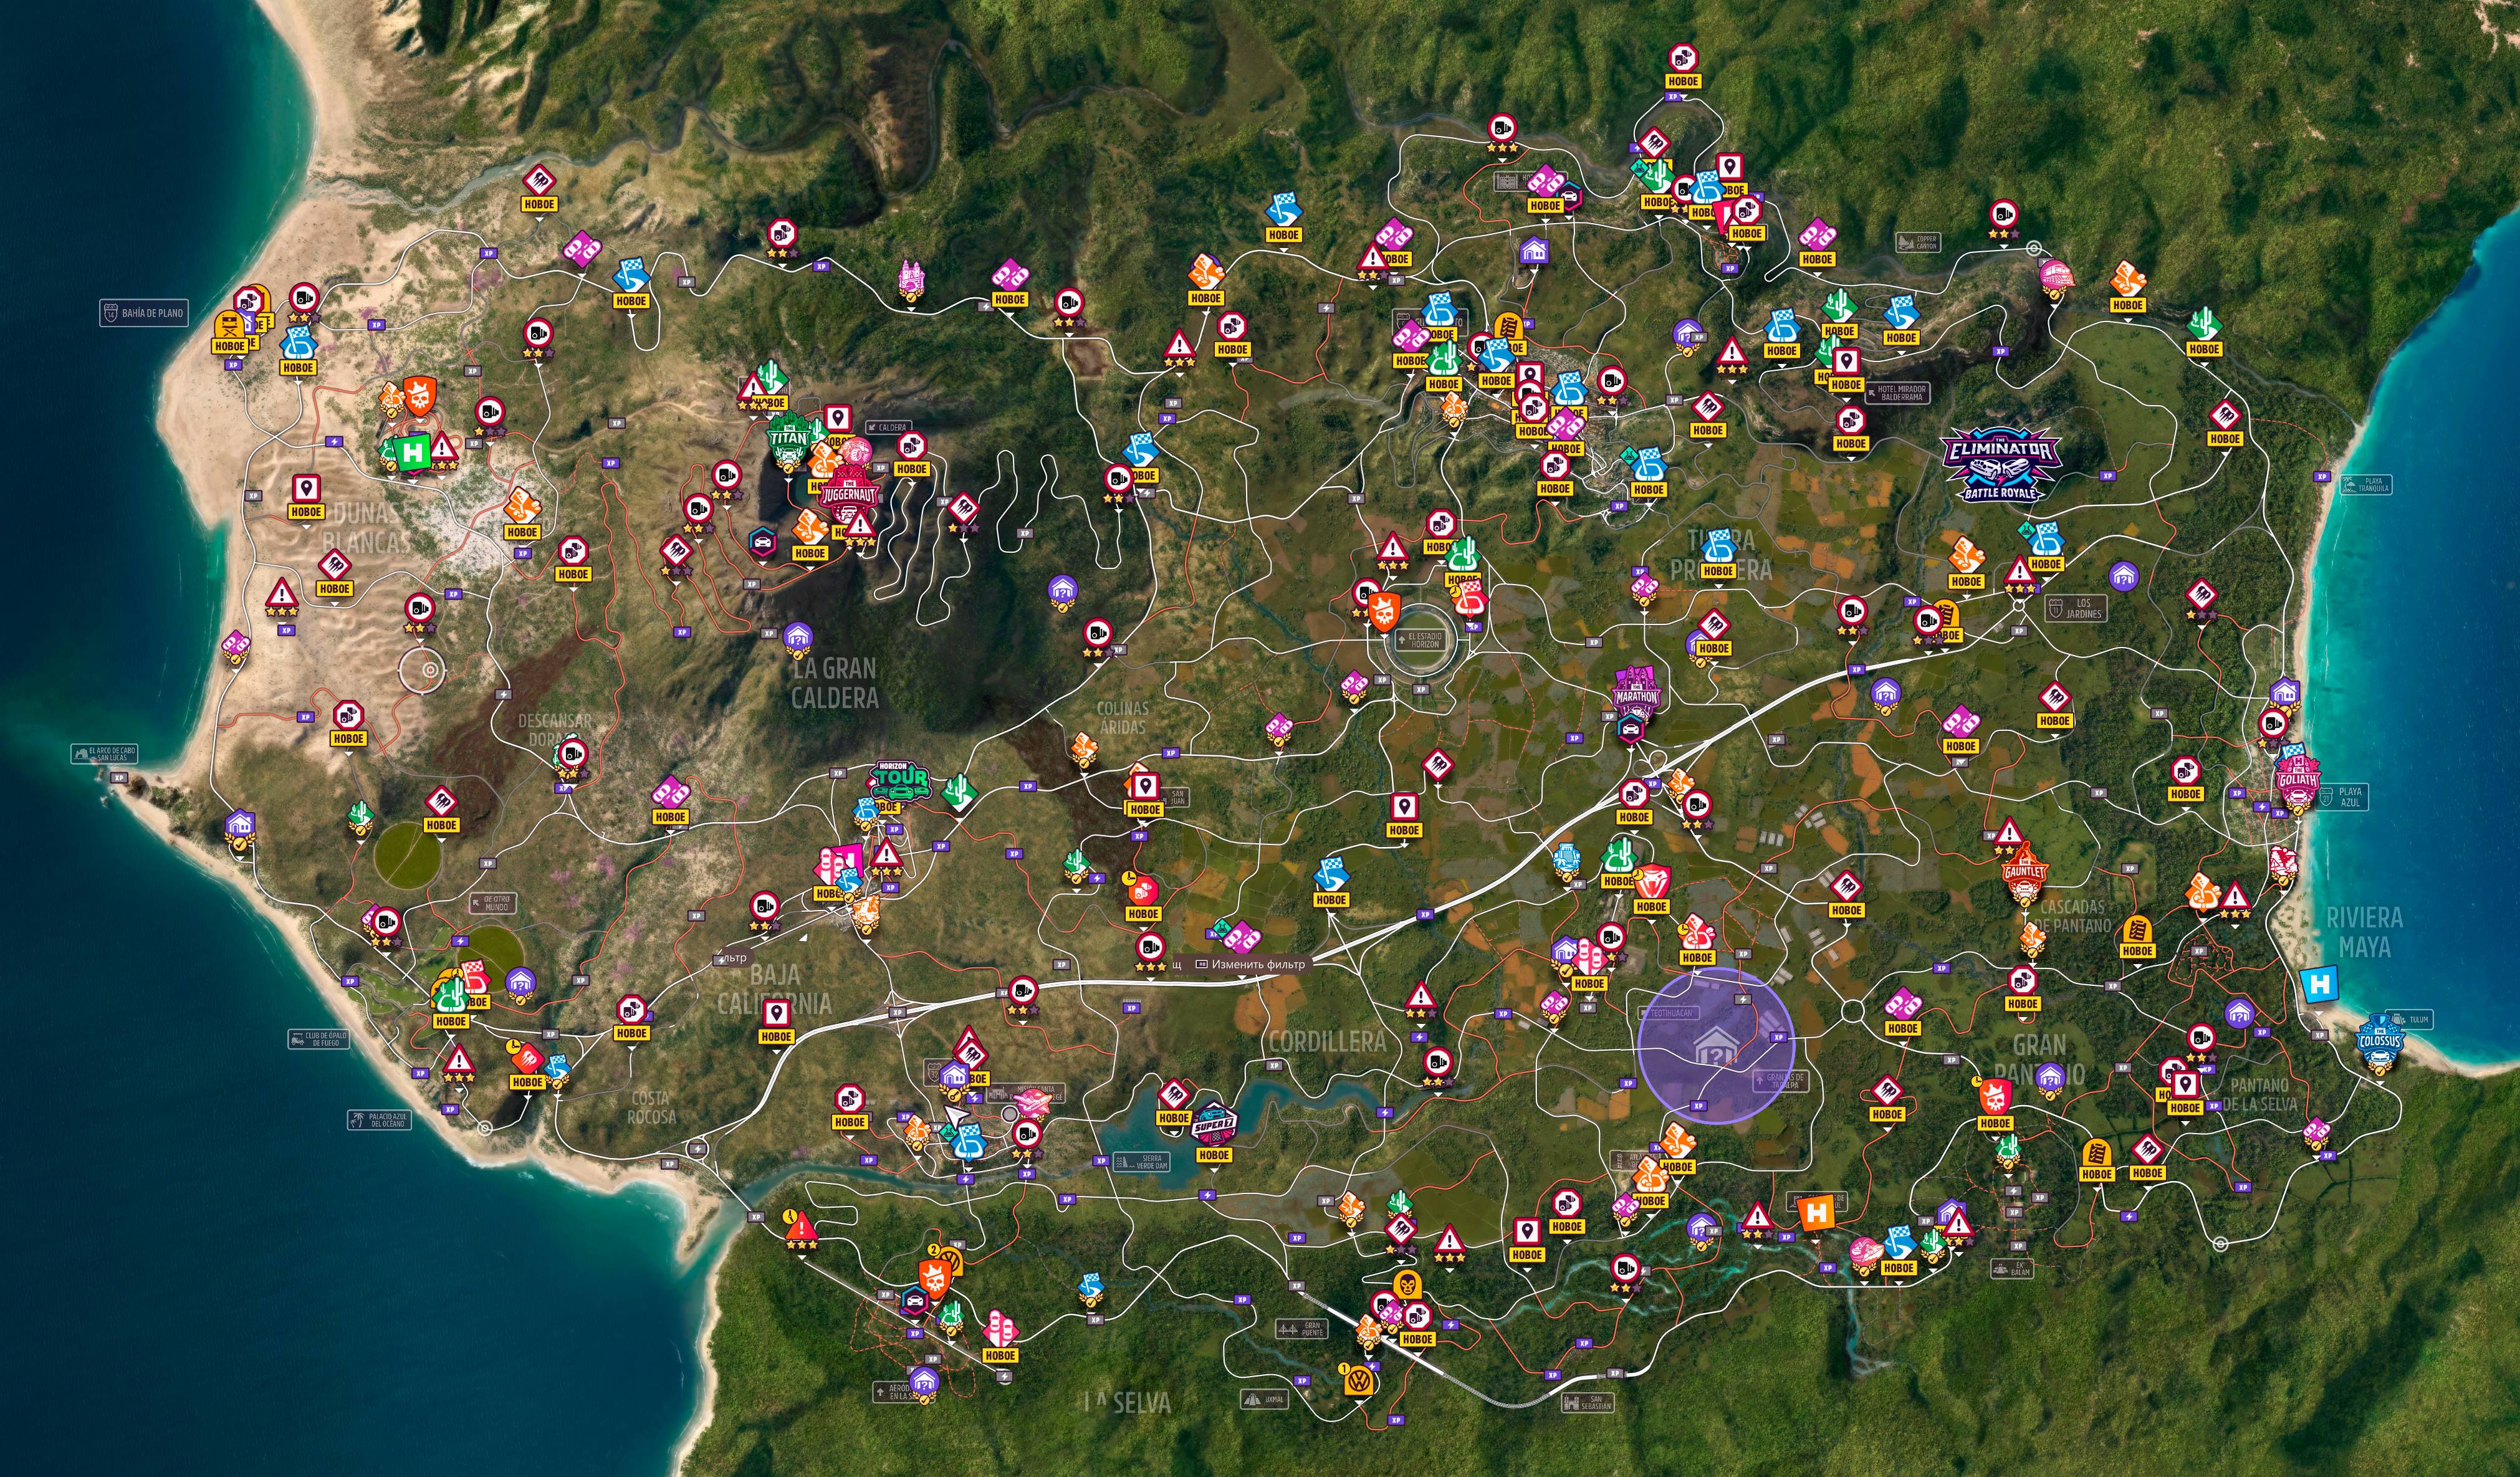Image resolution: width=2520 pixels, height=1477 pixels.
Task: Select the blue H festival icon at Riviera Maya
Action: 2320,985
